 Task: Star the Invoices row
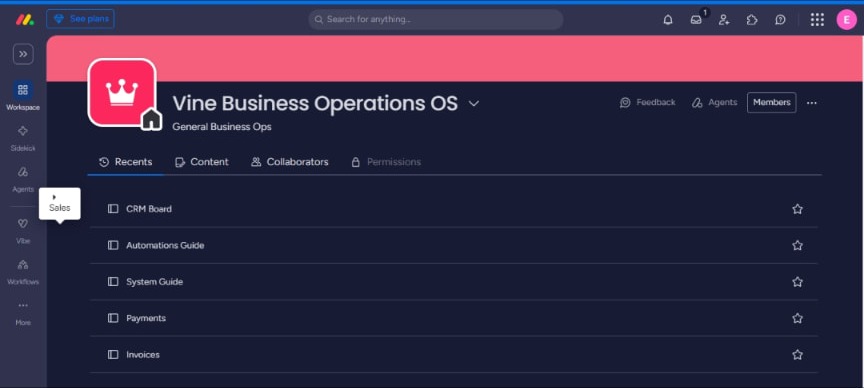pos(797,354)
